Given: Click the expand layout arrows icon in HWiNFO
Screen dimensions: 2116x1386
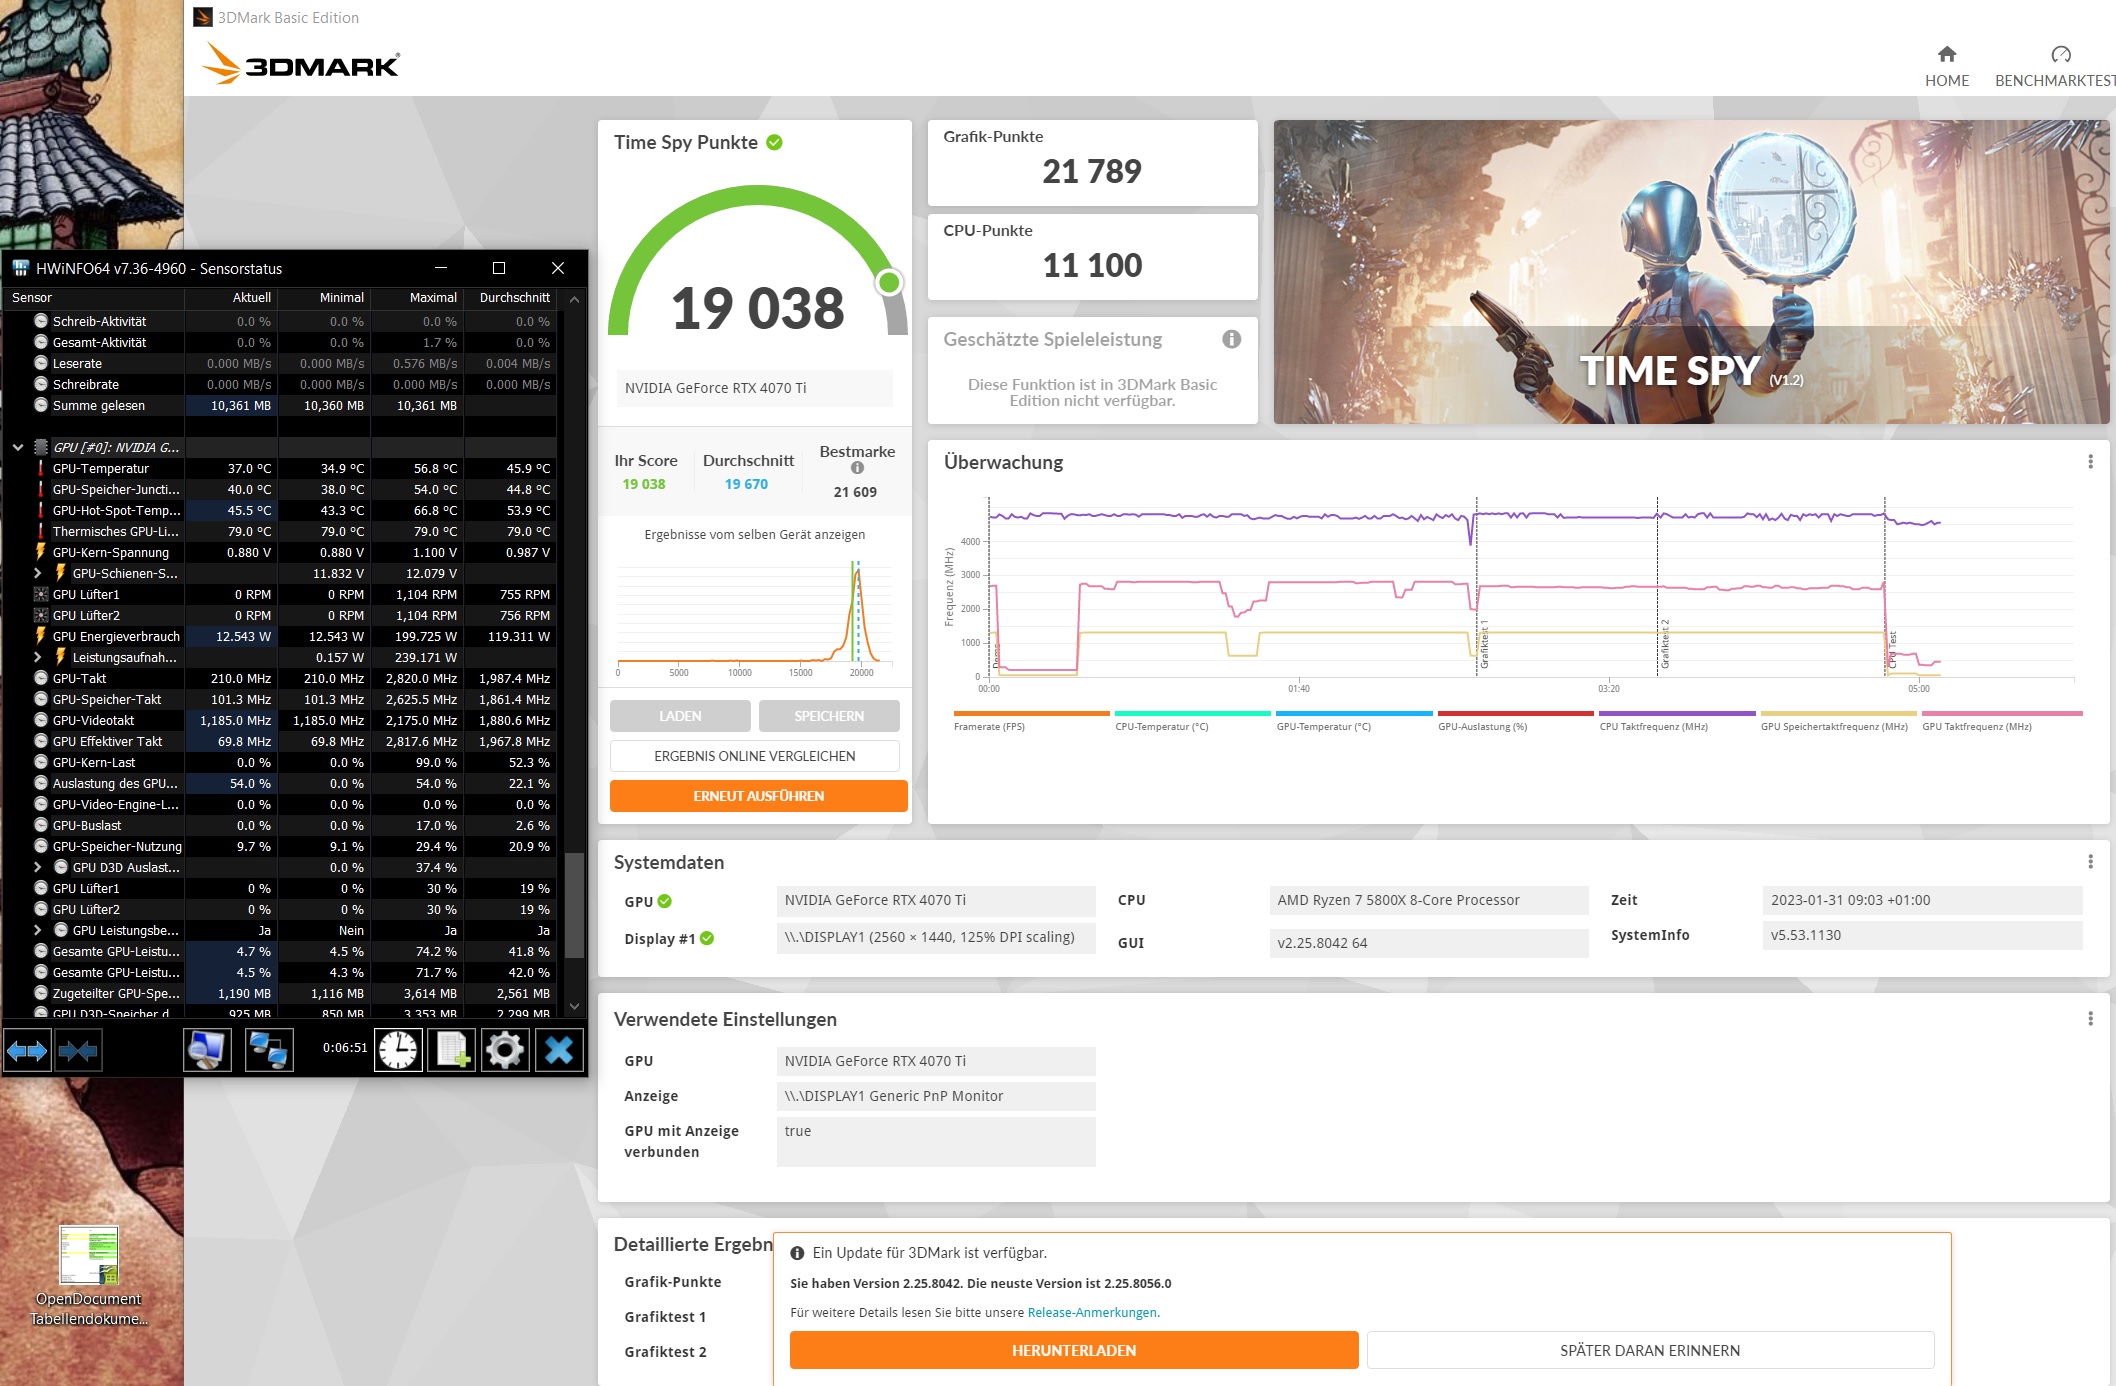Looking at the screenshot, I should pyautogui.click(x=27, y=1050).
